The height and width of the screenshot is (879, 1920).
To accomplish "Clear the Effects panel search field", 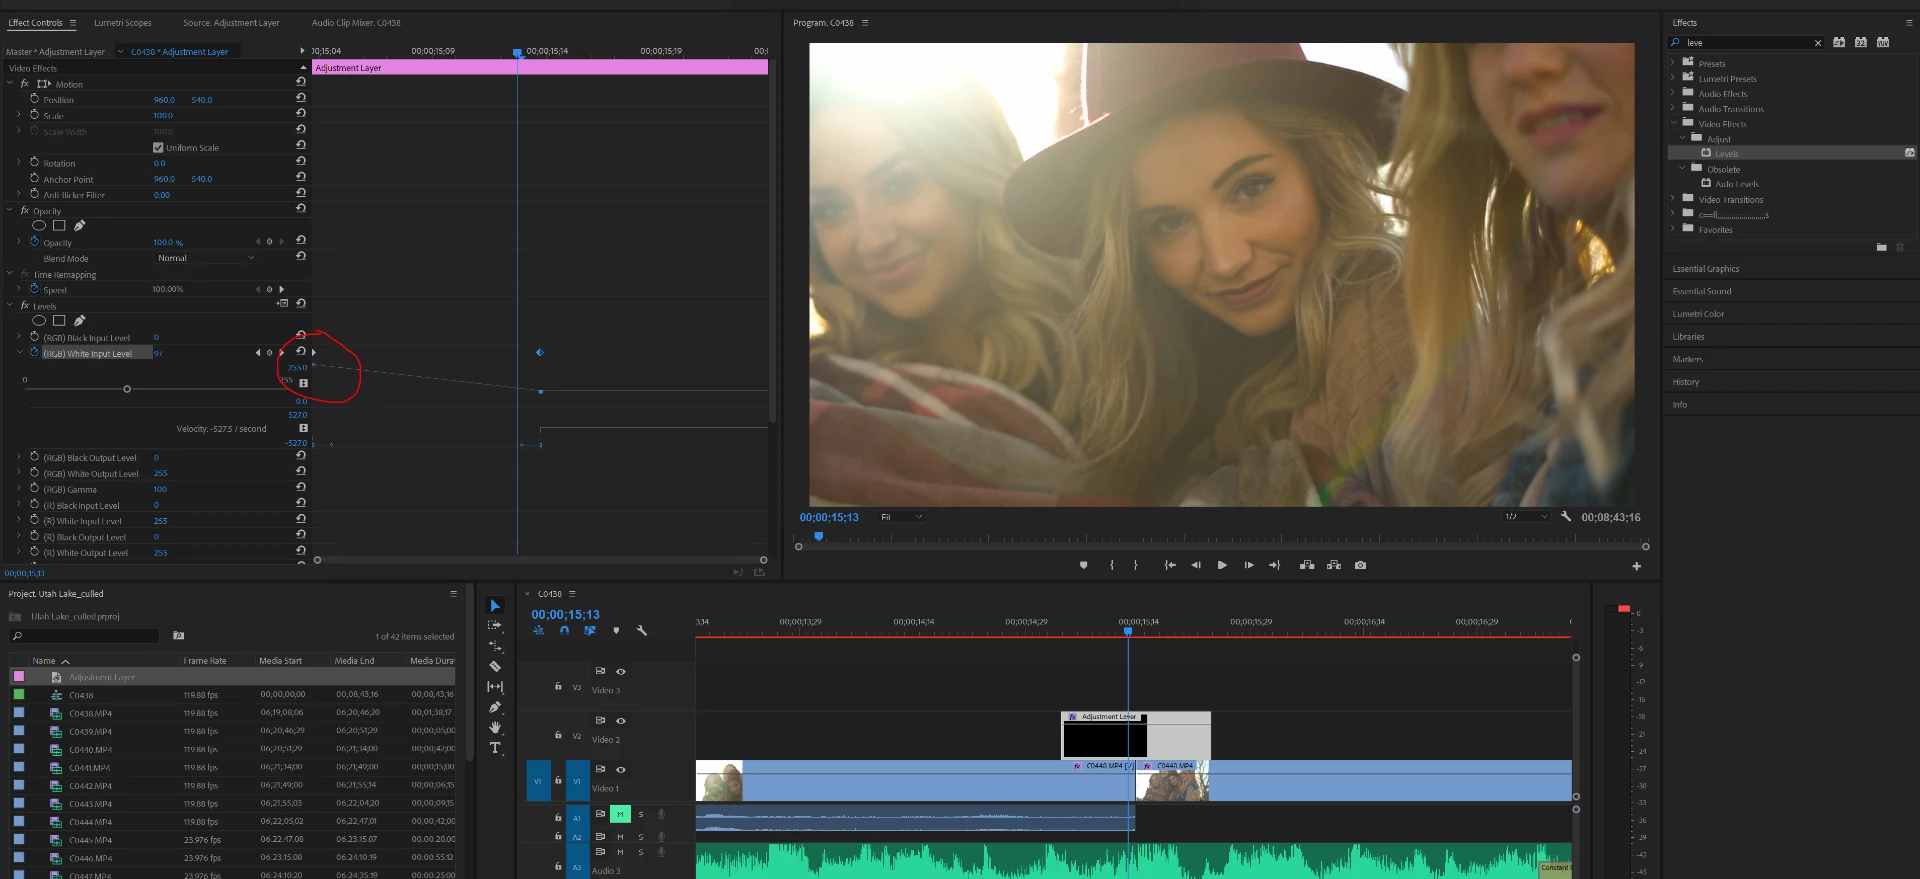I will (1818, 43).
